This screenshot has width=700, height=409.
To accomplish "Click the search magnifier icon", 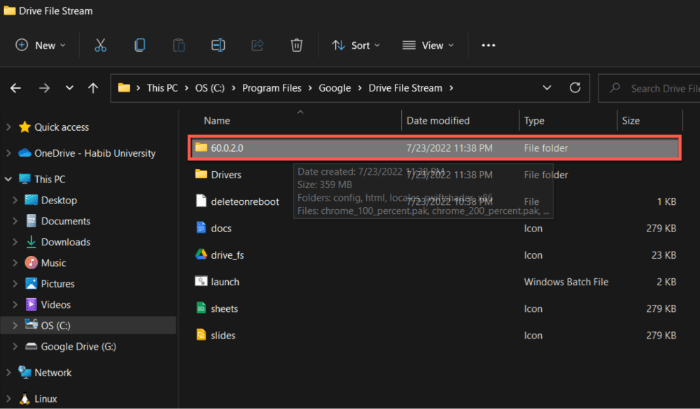I will [x=615, y=88].
